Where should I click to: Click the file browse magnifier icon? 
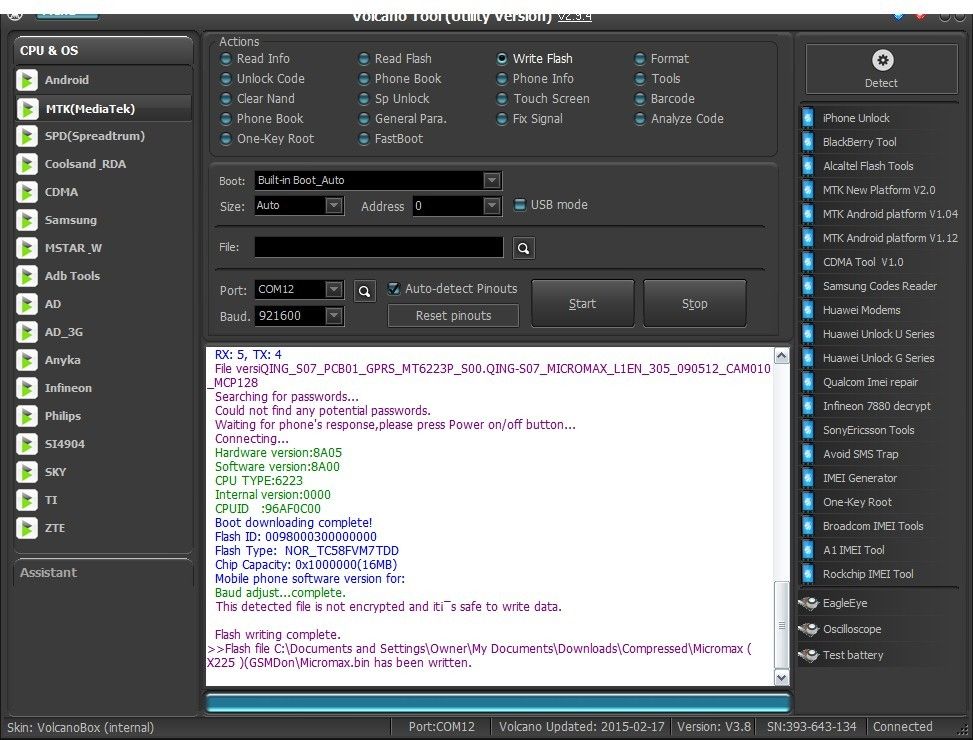tap(524, 248)
